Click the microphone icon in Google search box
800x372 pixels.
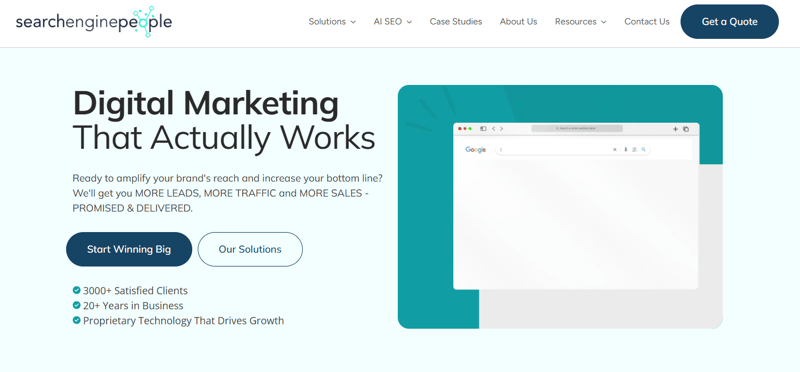pyautogui.click(x=626, y=150)
